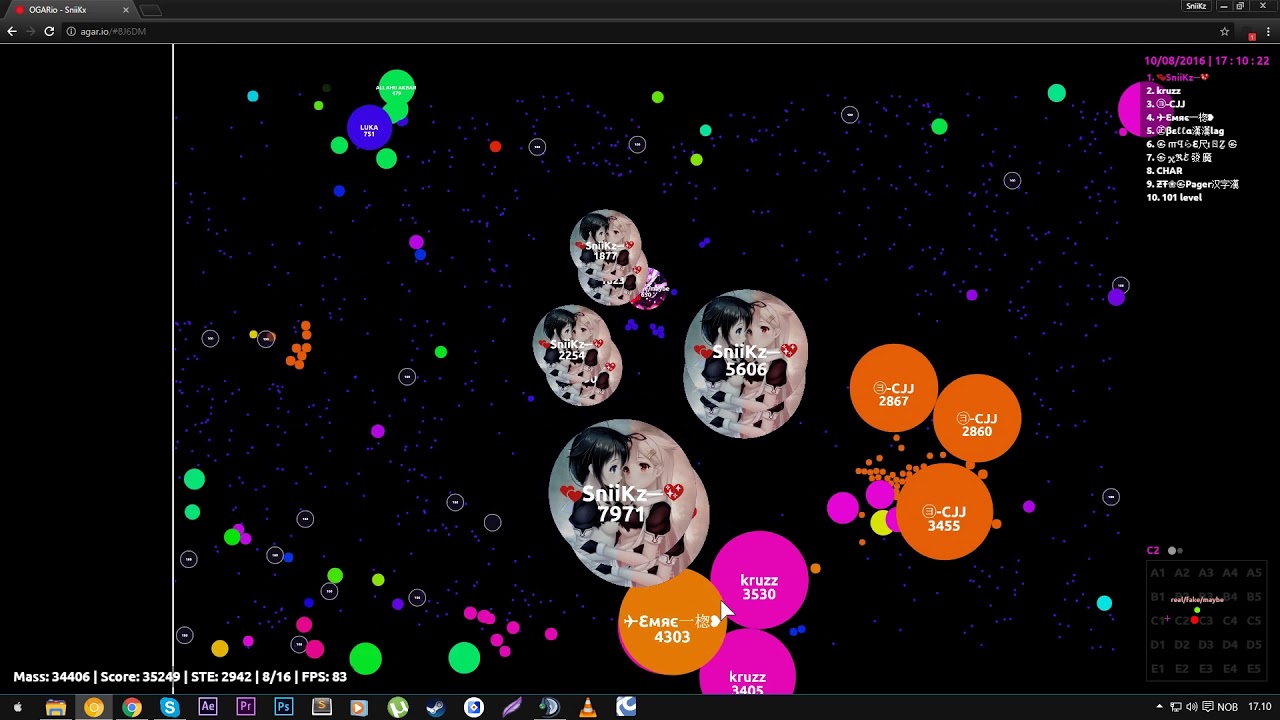Launch Adobe After Effects from taskbar

click(207, 707)
